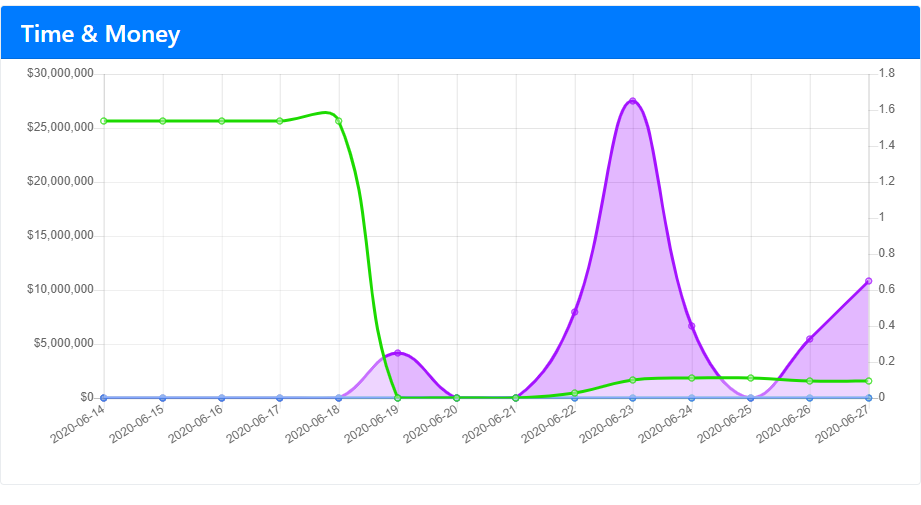Click the green data point on 2020-06-15

(163, 121)
